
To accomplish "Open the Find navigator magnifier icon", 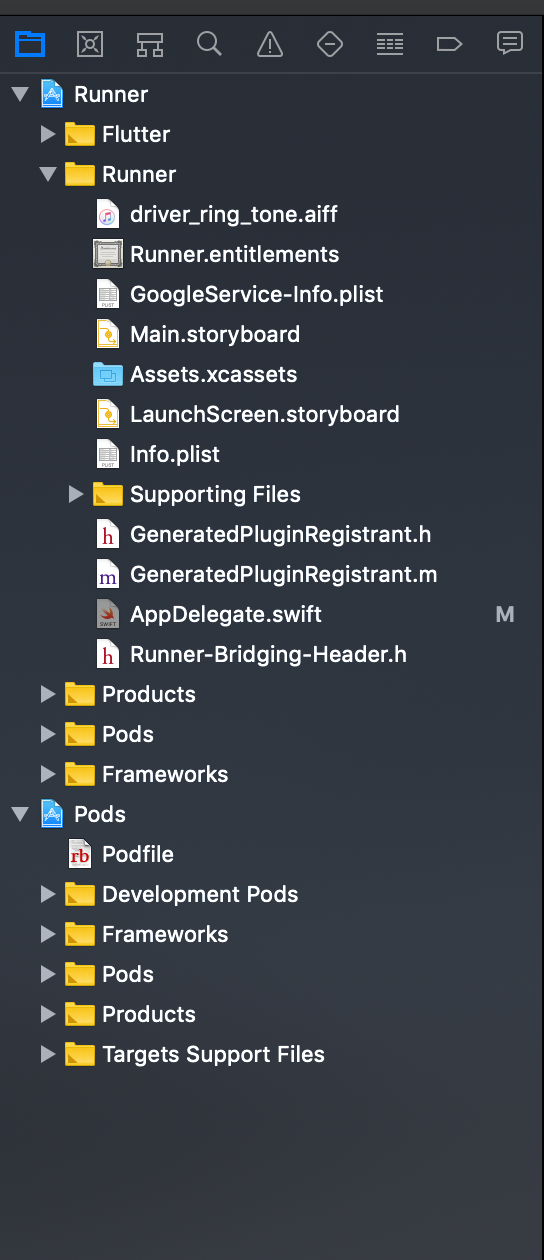I will click(209, 44).
